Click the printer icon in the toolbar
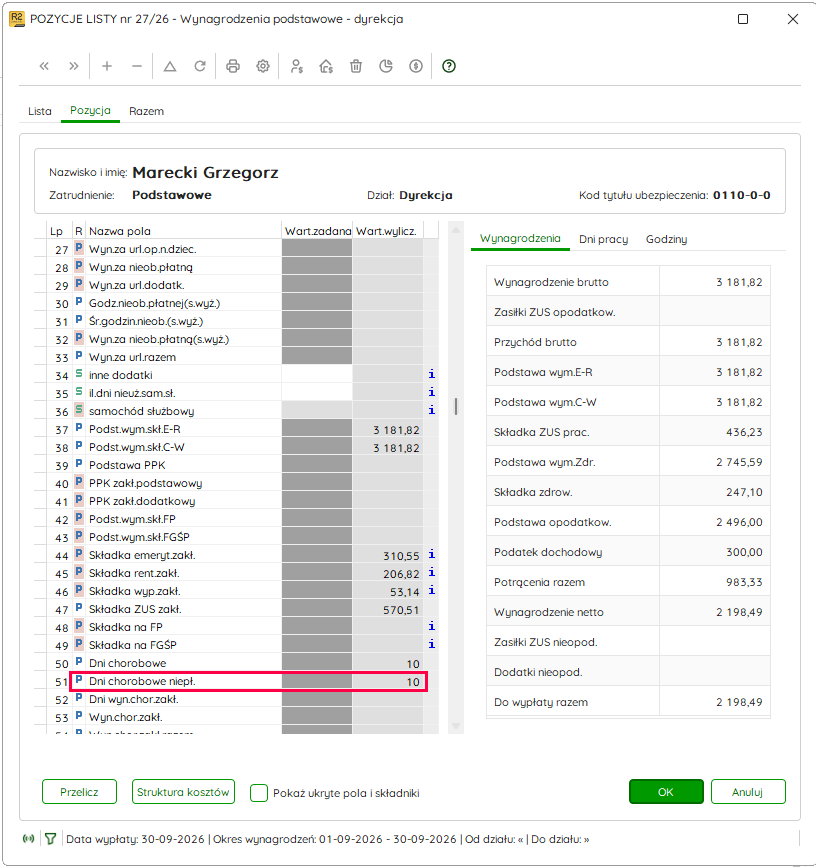The width and height of the screenshot is (816, 867). [x=233, y=66]
